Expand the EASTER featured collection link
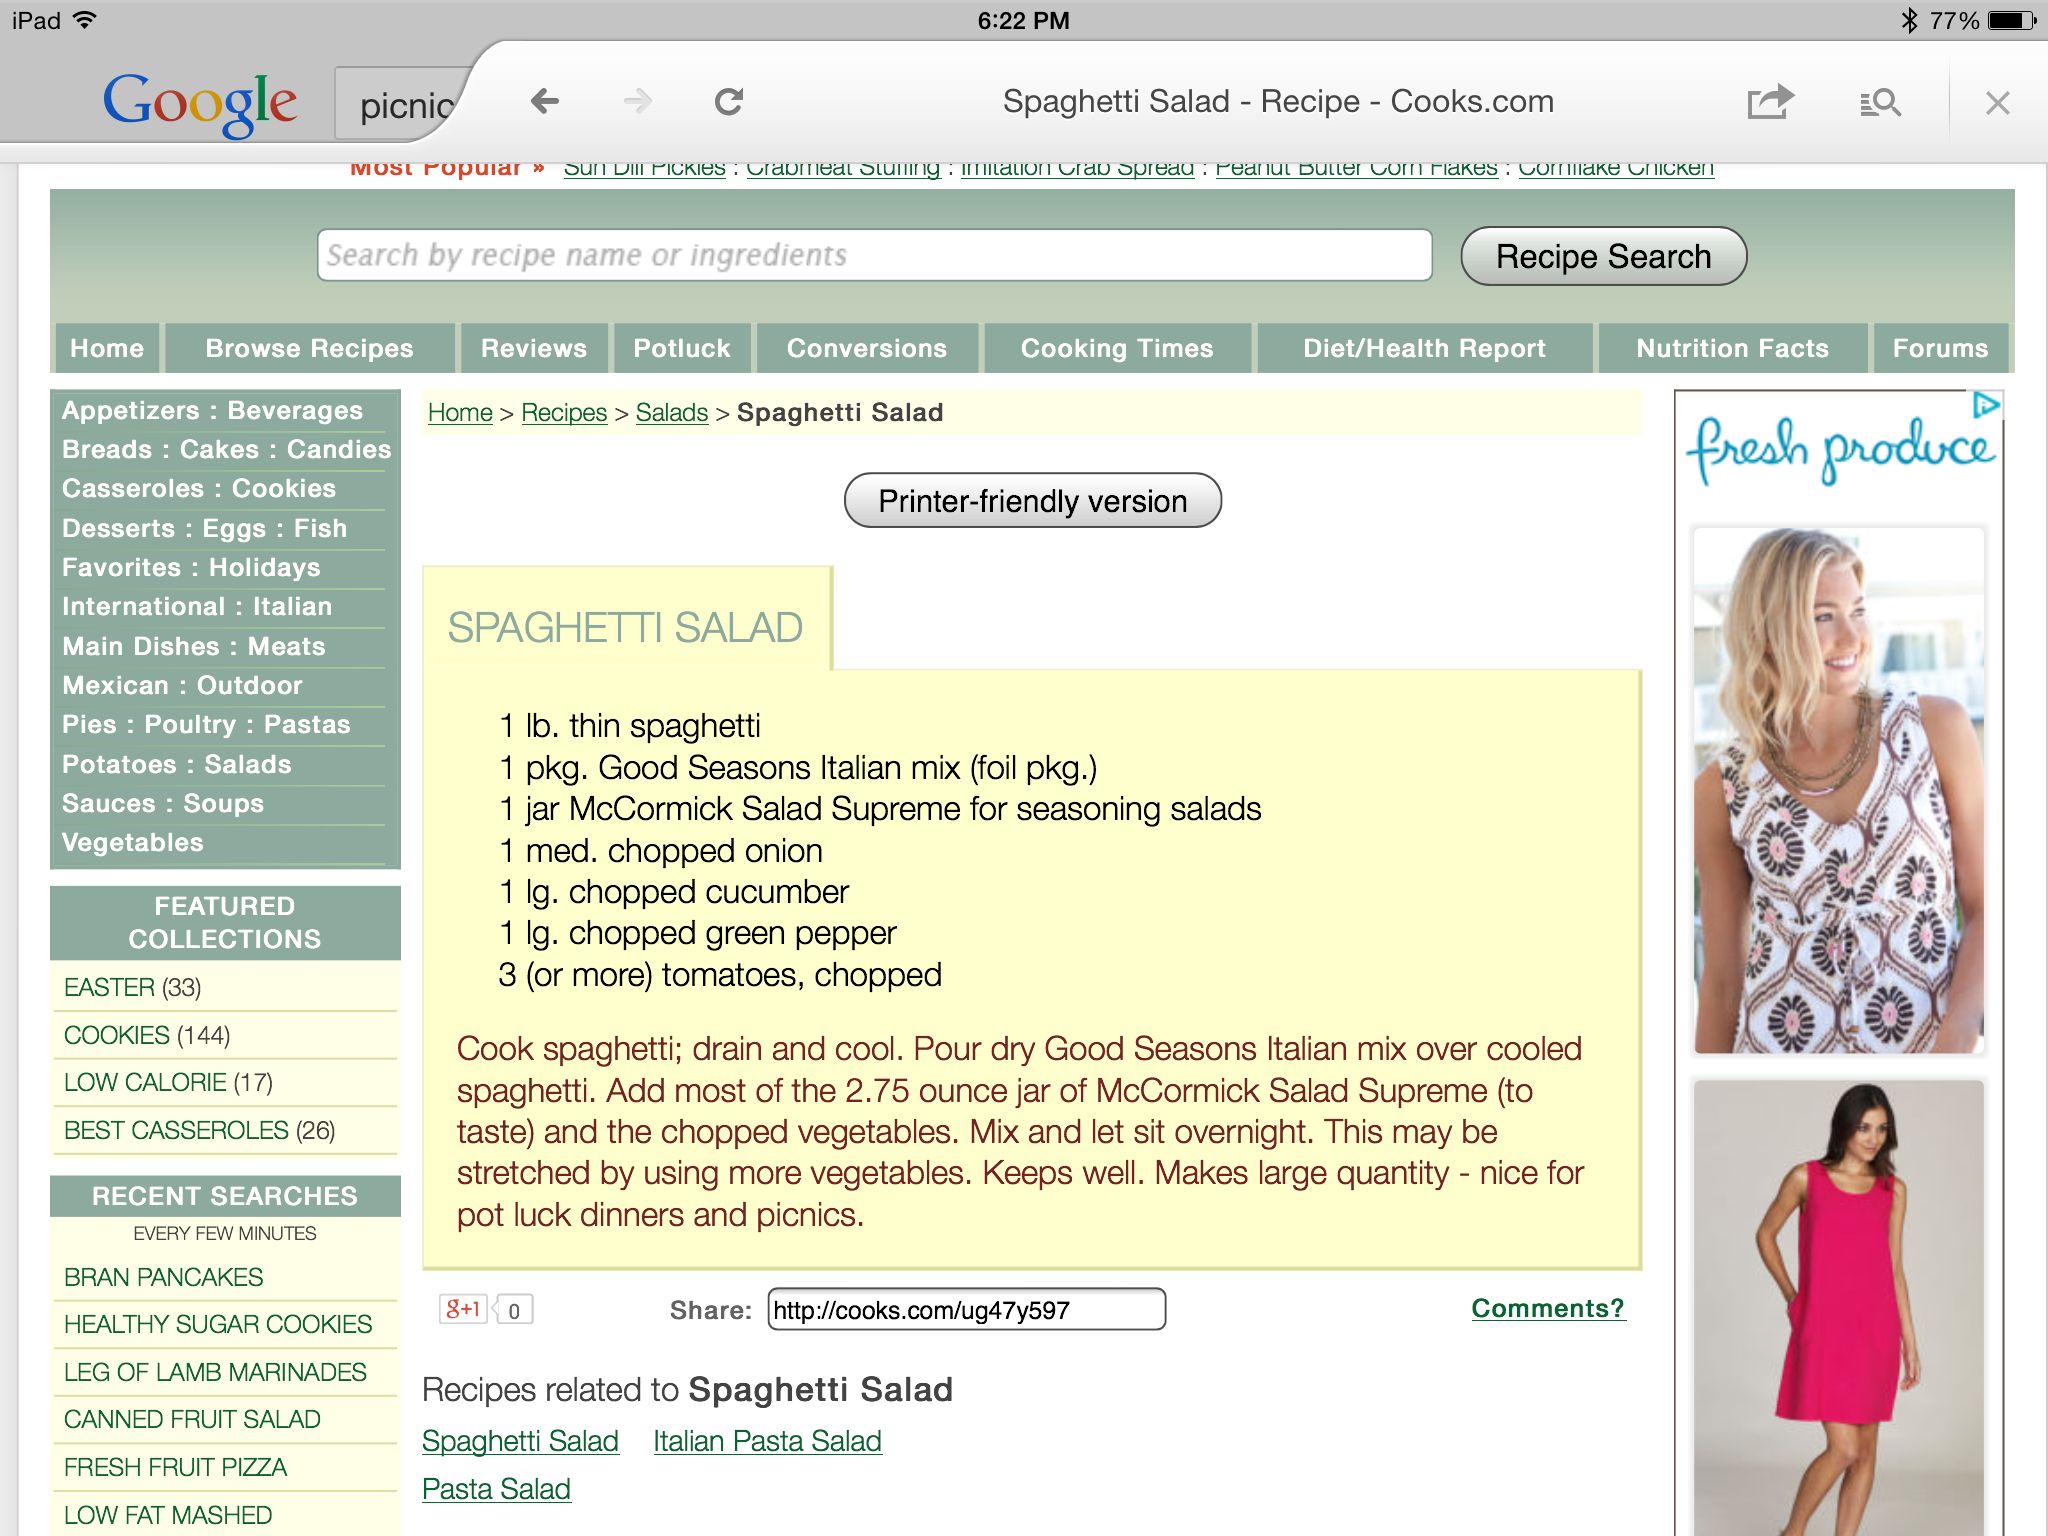The height and width of the screenshot is (1536, 2048). click(x=110, y=984)
